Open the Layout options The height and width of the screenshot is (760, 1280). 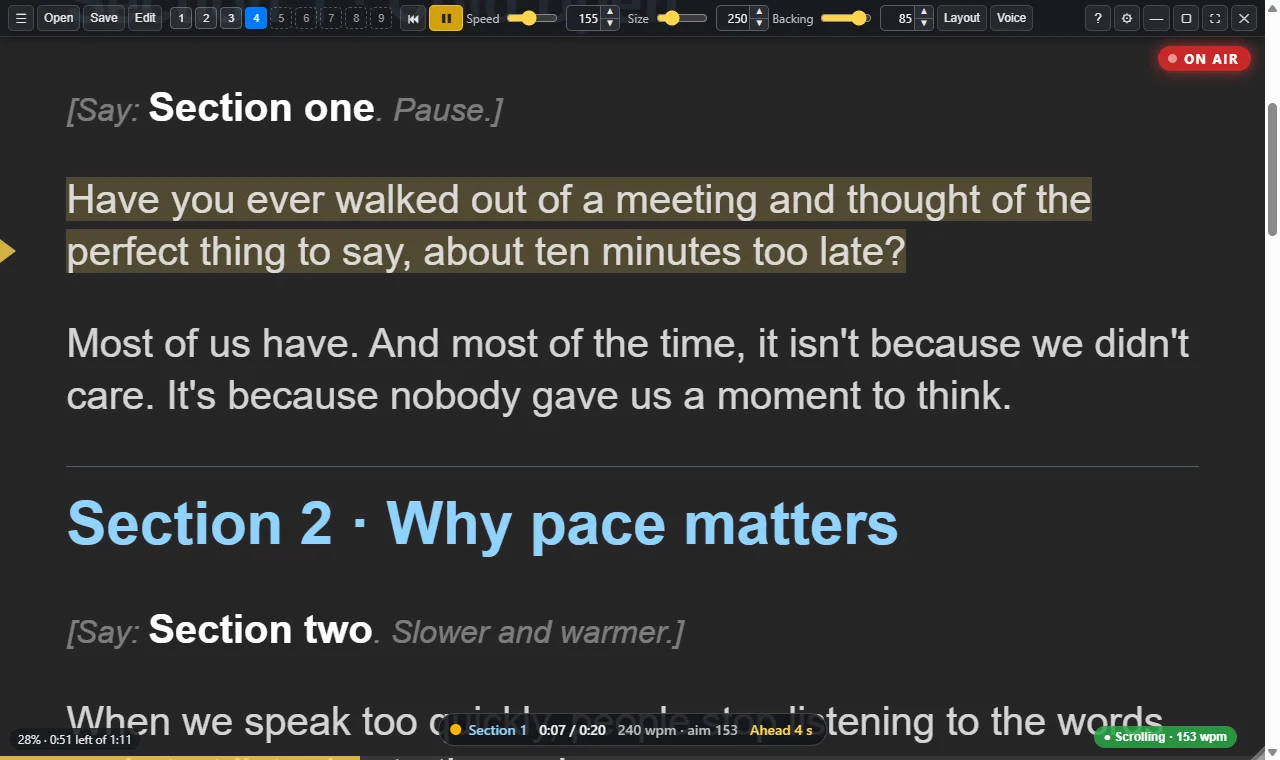pos(962,18)
